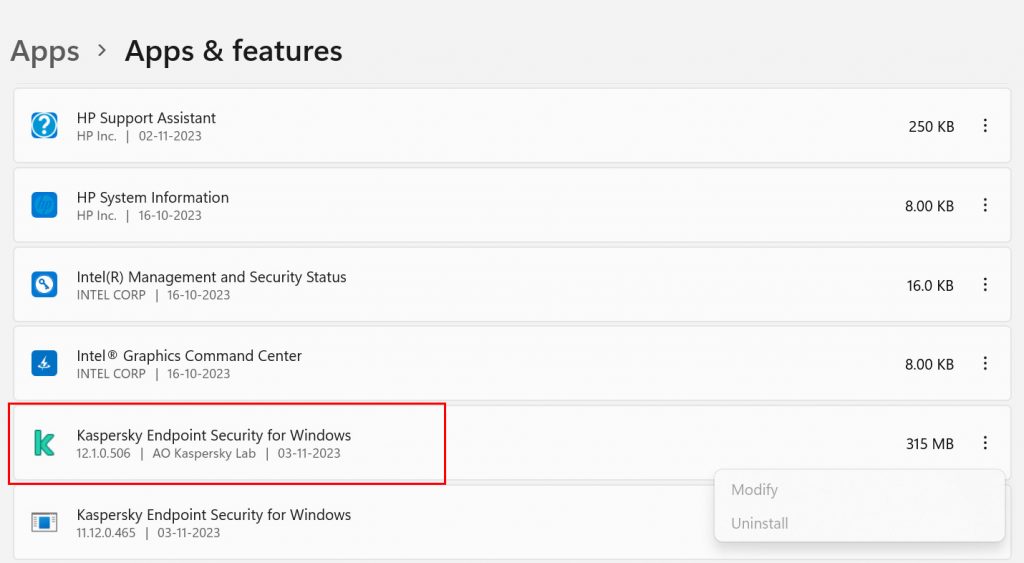
Task: Click the 250 KB size value
Action: point(931,127)
